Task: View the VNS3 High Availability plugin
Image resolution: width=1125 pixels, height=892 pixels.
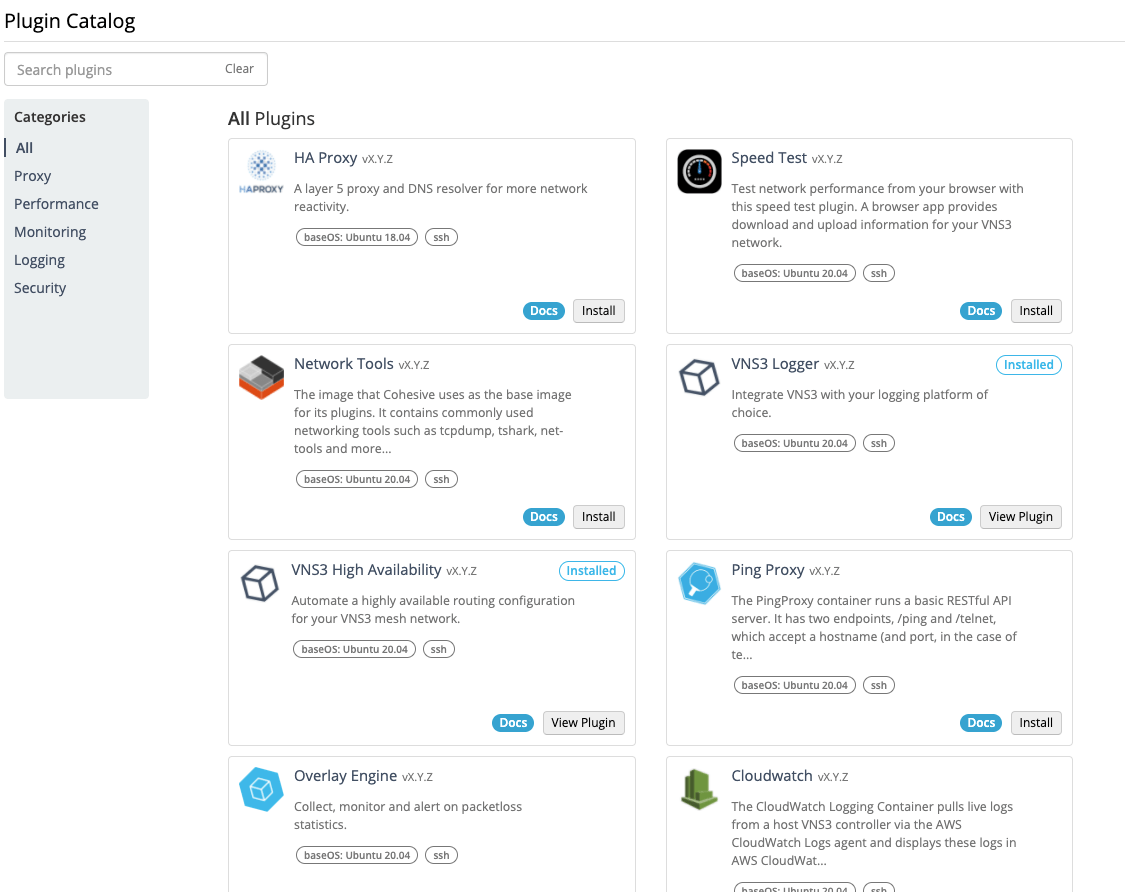Action: click(583, 723)
